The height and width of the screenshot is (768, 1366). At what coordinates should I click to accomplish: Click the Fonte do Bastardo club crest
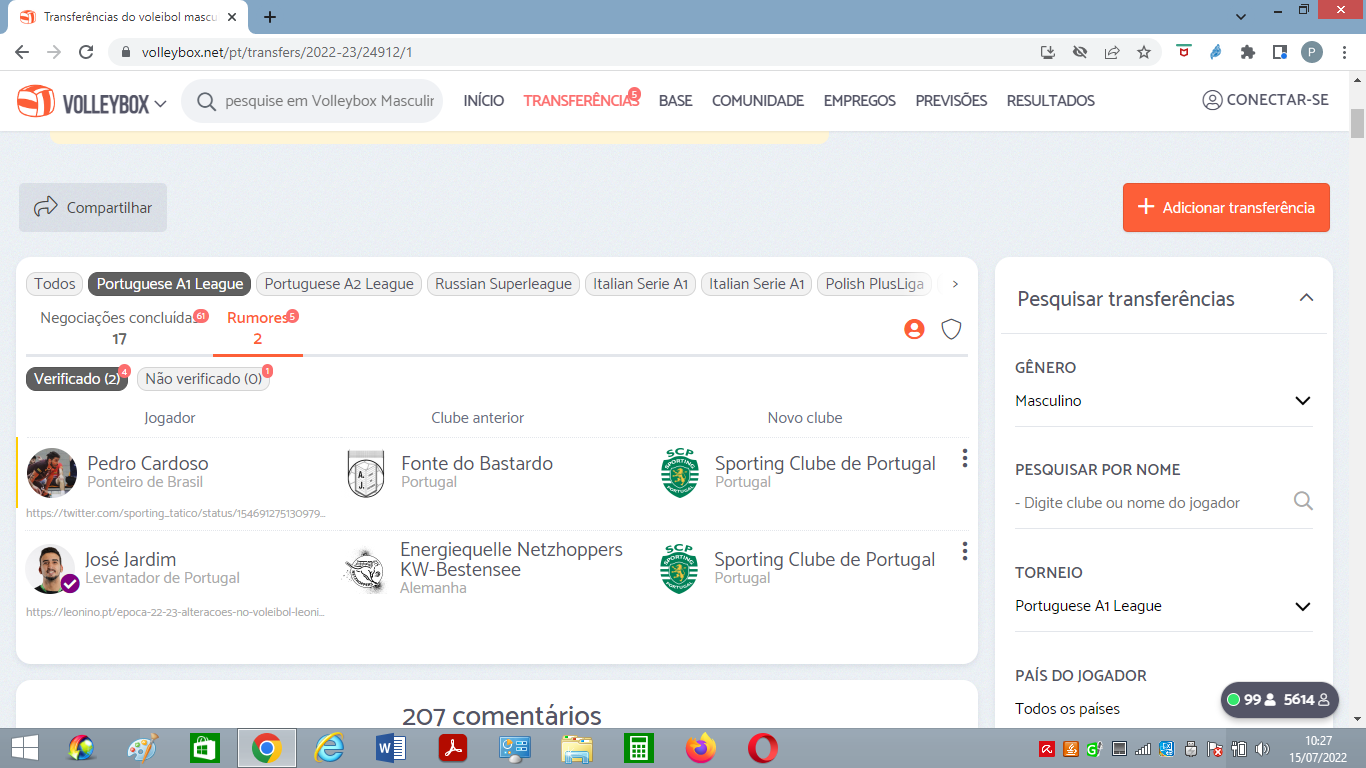point(365,473)
